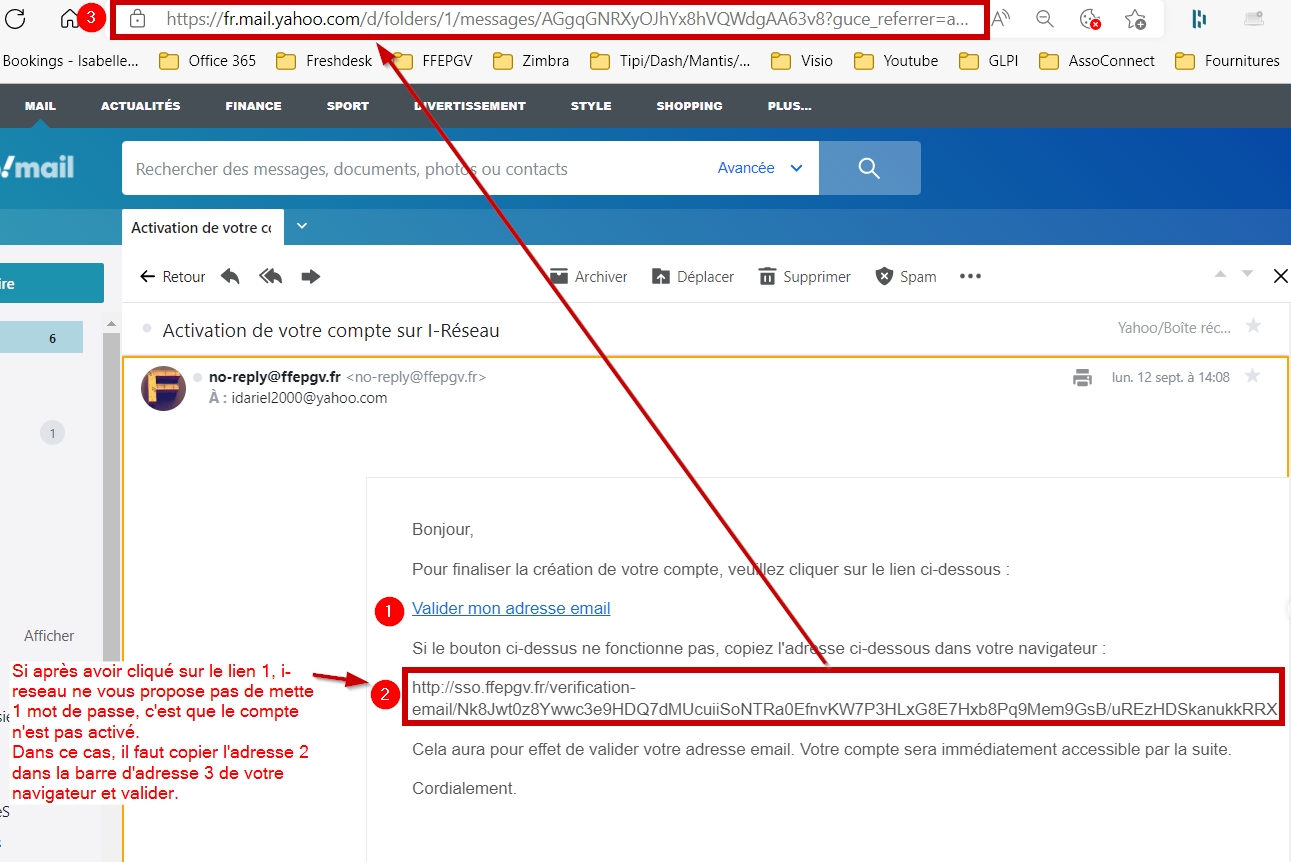Mark message as Spam
Viewport: 1291px width, 862px height.
coord(906,277)
